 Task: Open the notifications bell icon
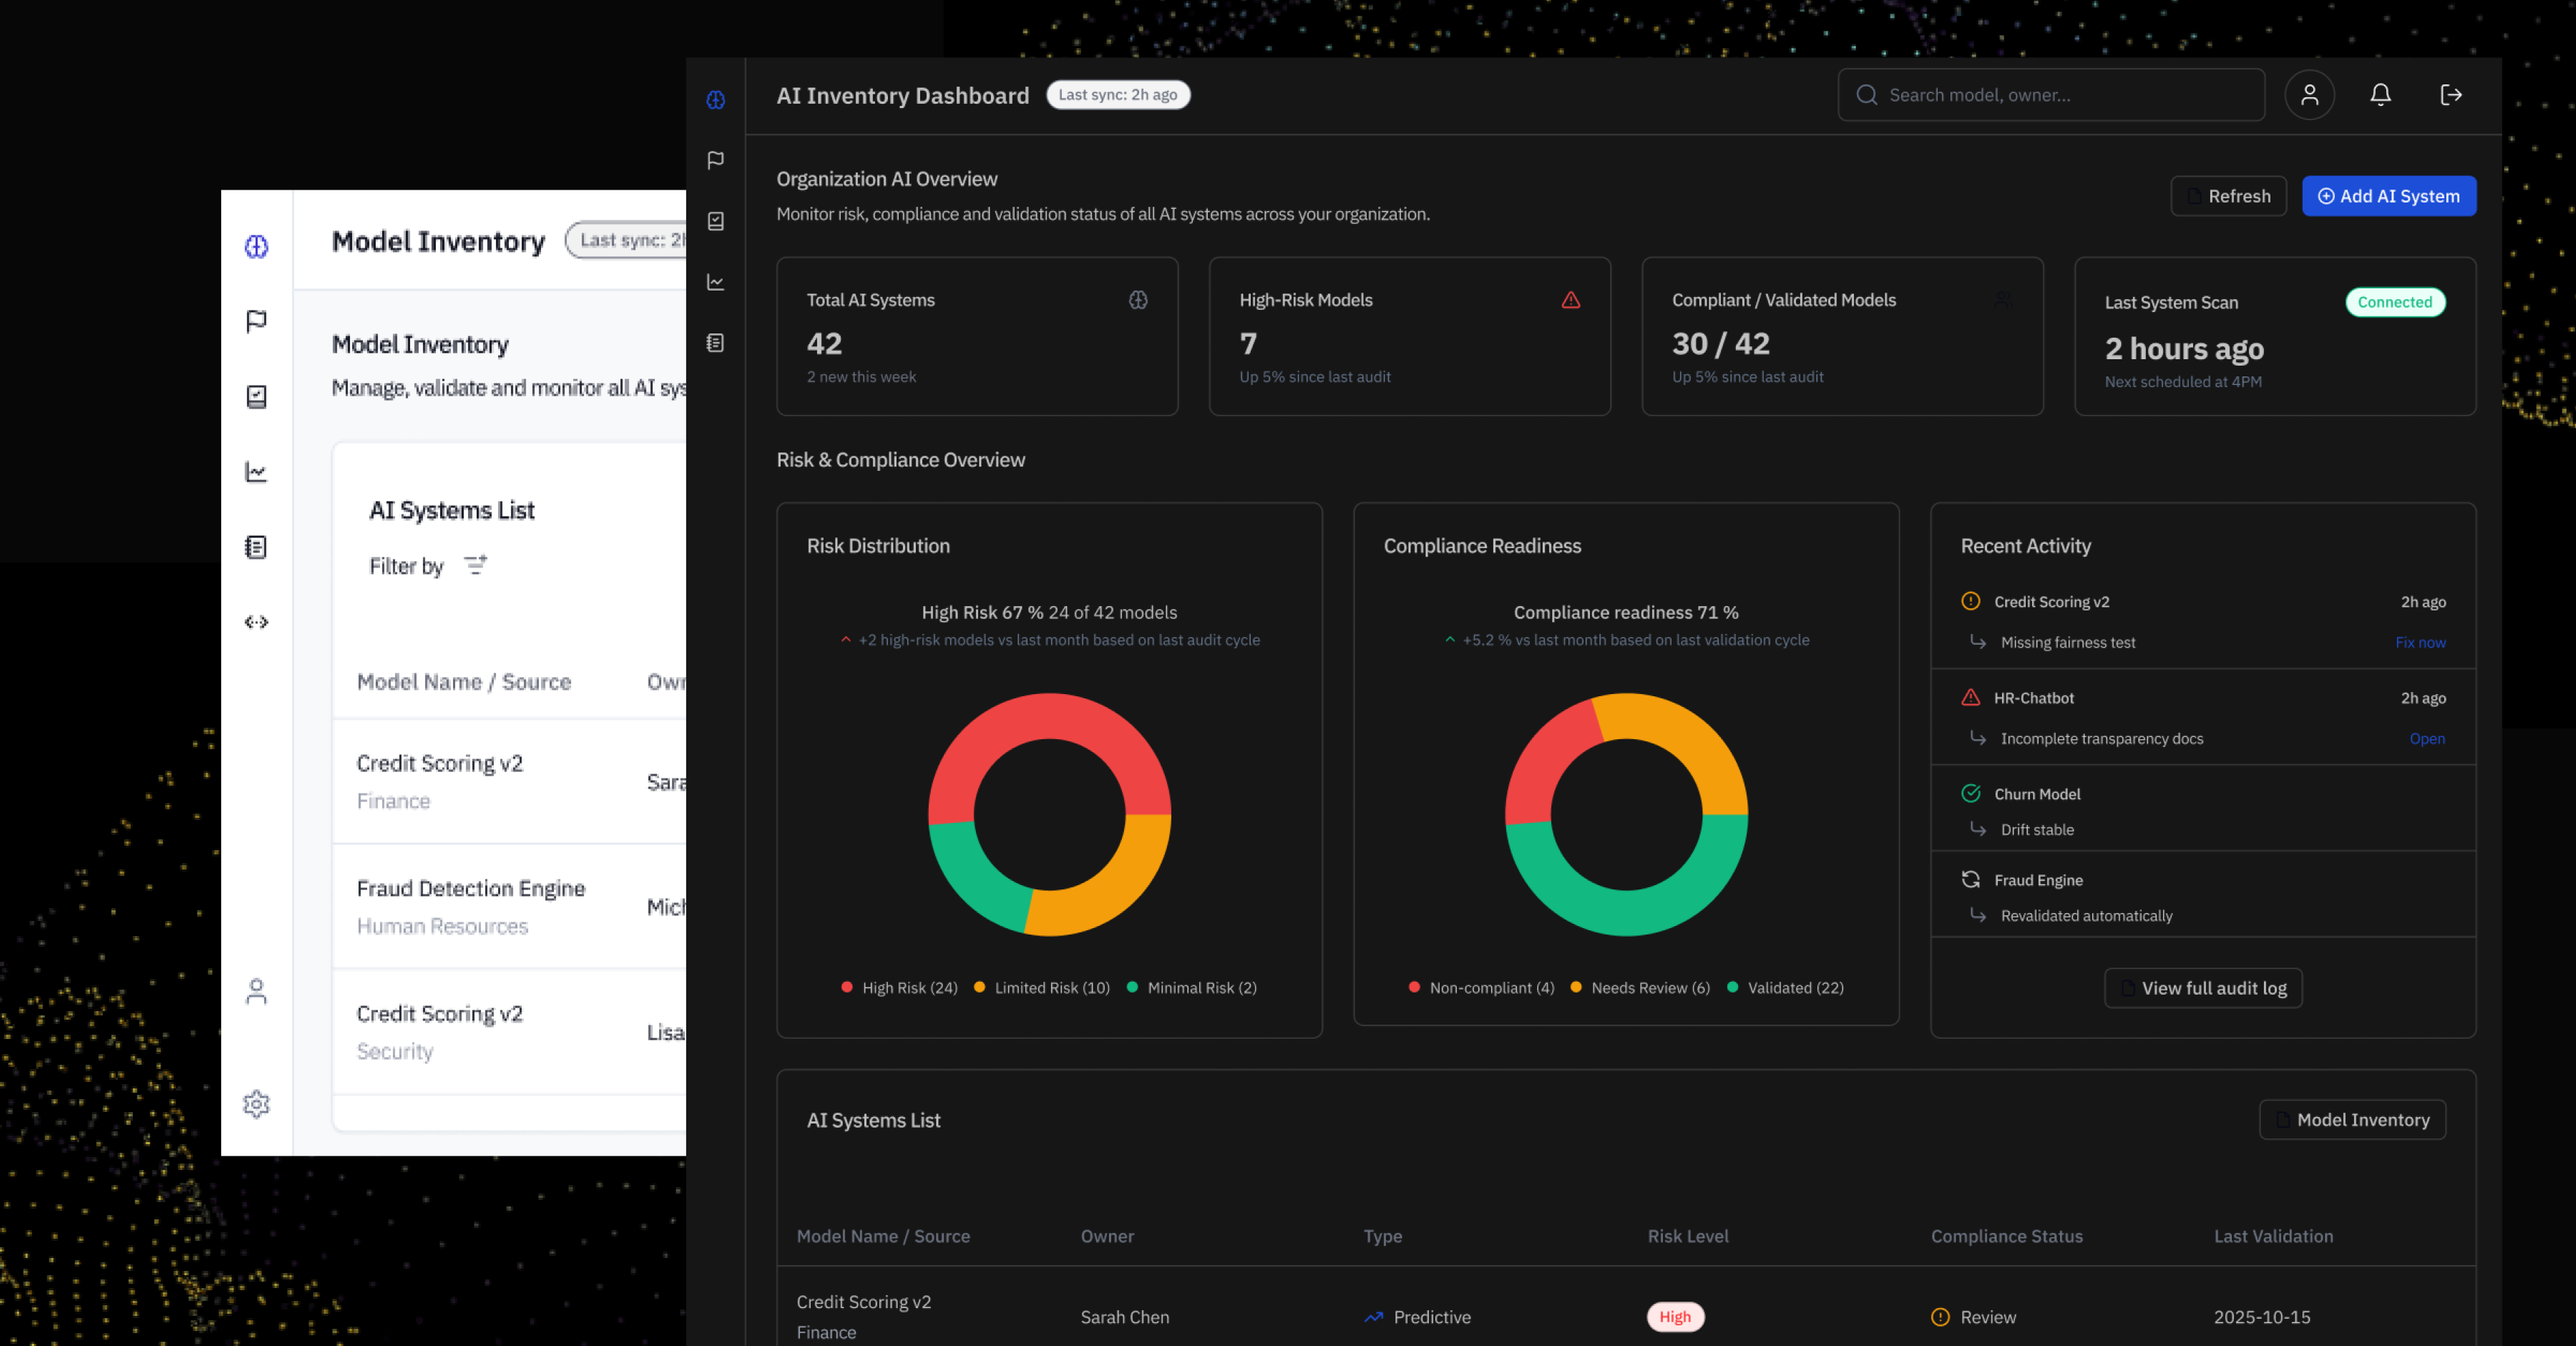coord(2380,95)
